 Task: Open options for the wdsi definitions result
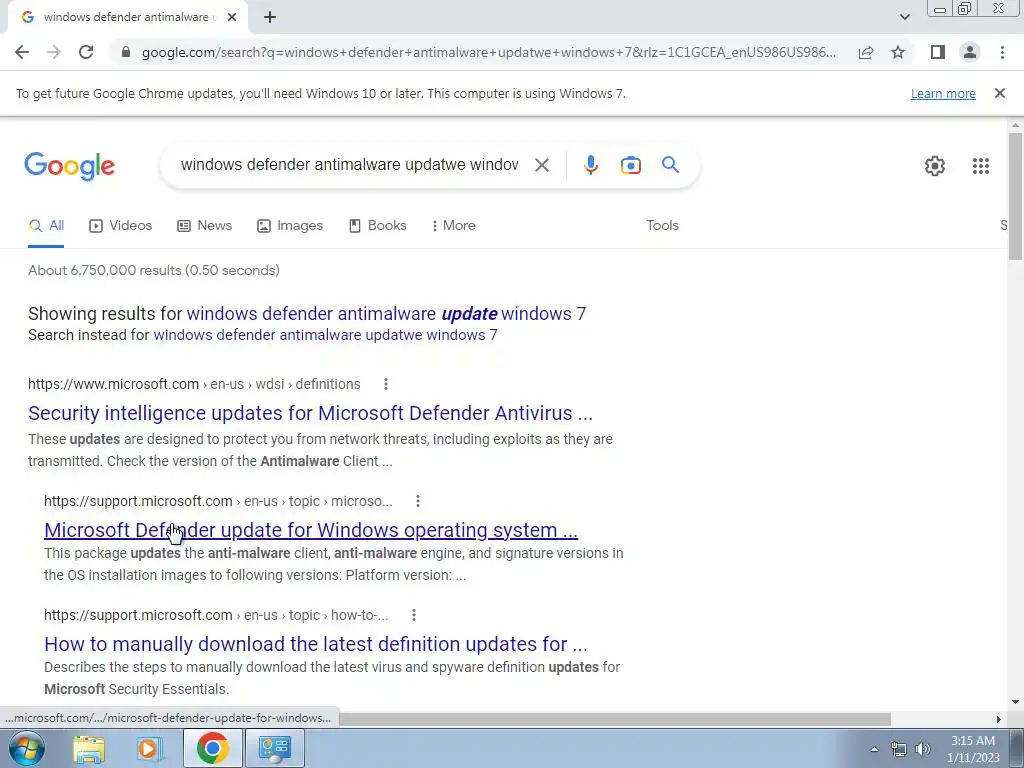click(386, 384)
